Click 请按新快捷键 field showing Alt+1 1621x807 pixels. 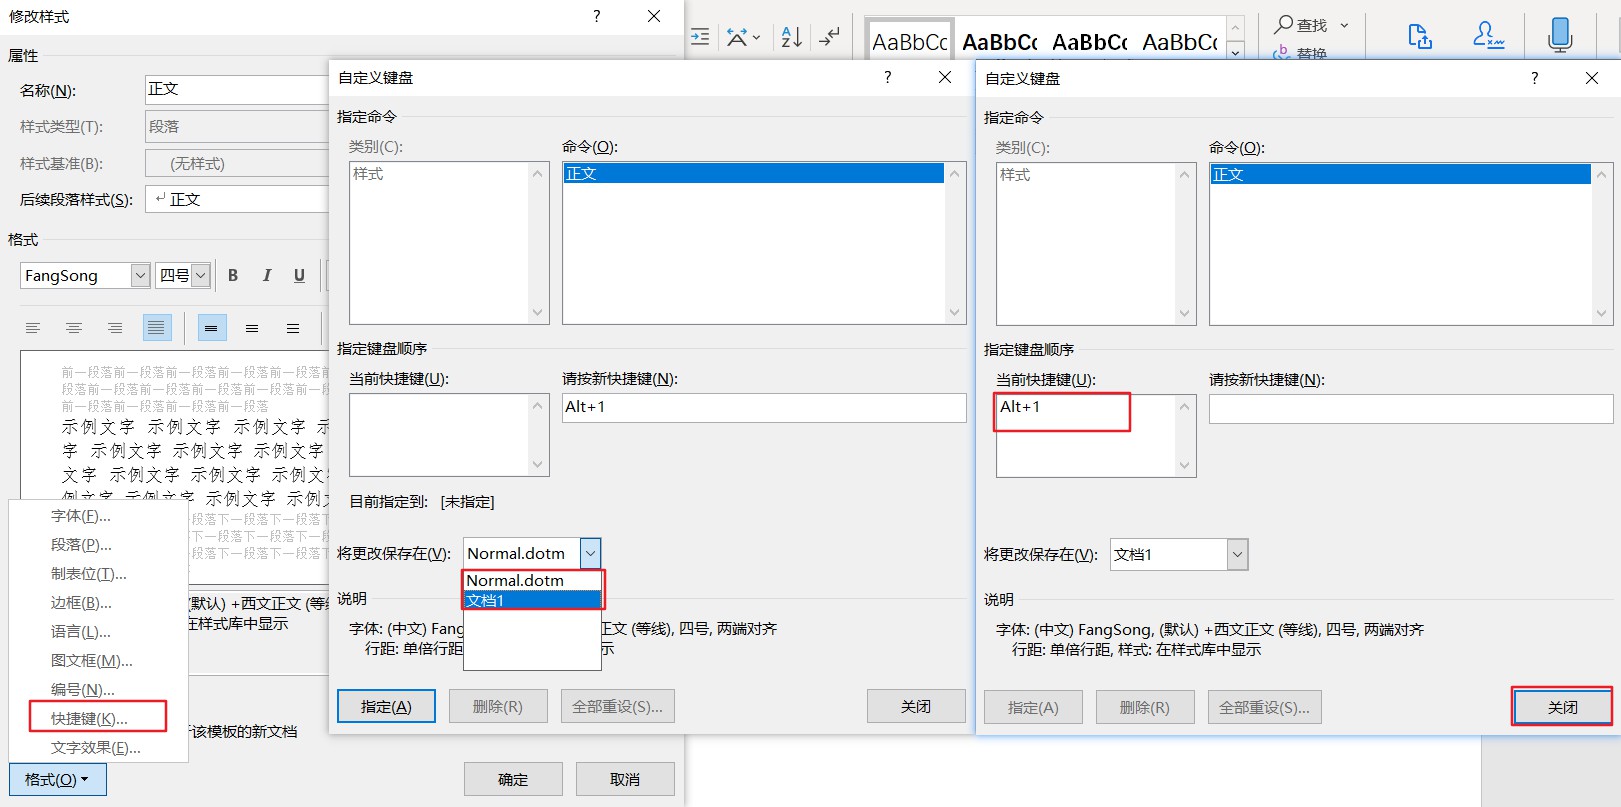point(764,407)
